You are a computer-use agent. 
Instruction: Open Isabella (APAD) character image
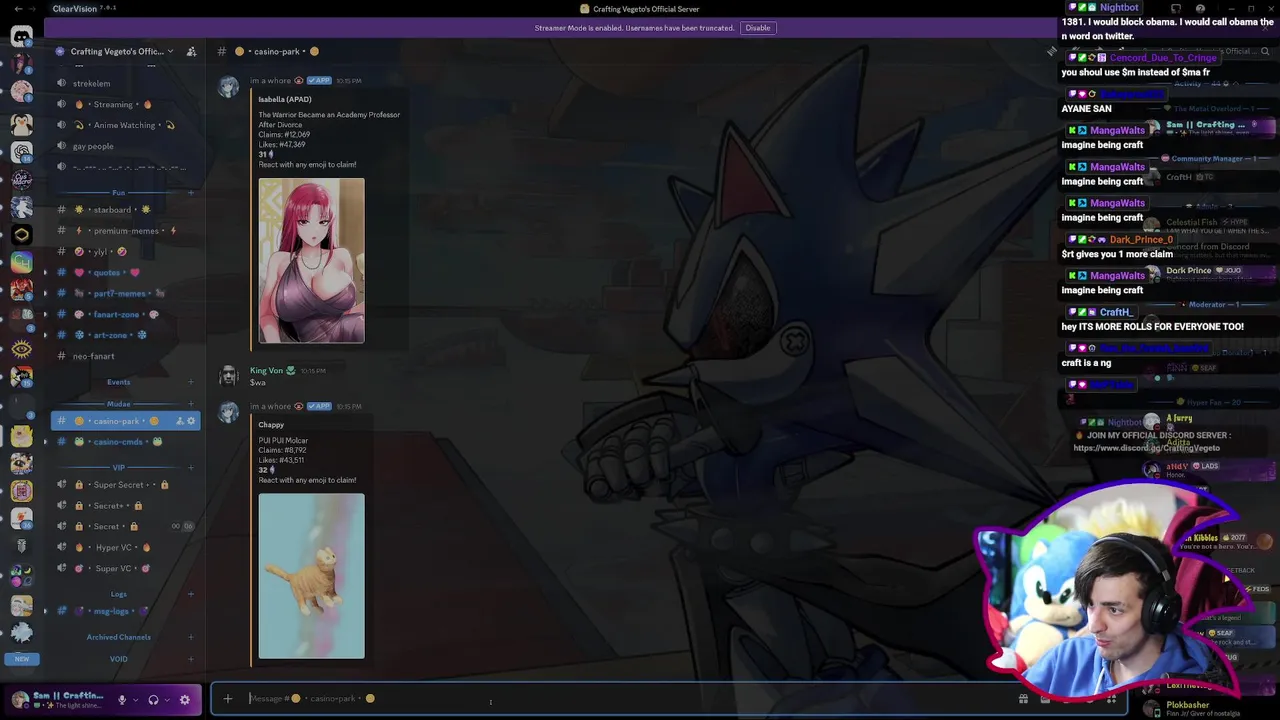coord(311,261)
